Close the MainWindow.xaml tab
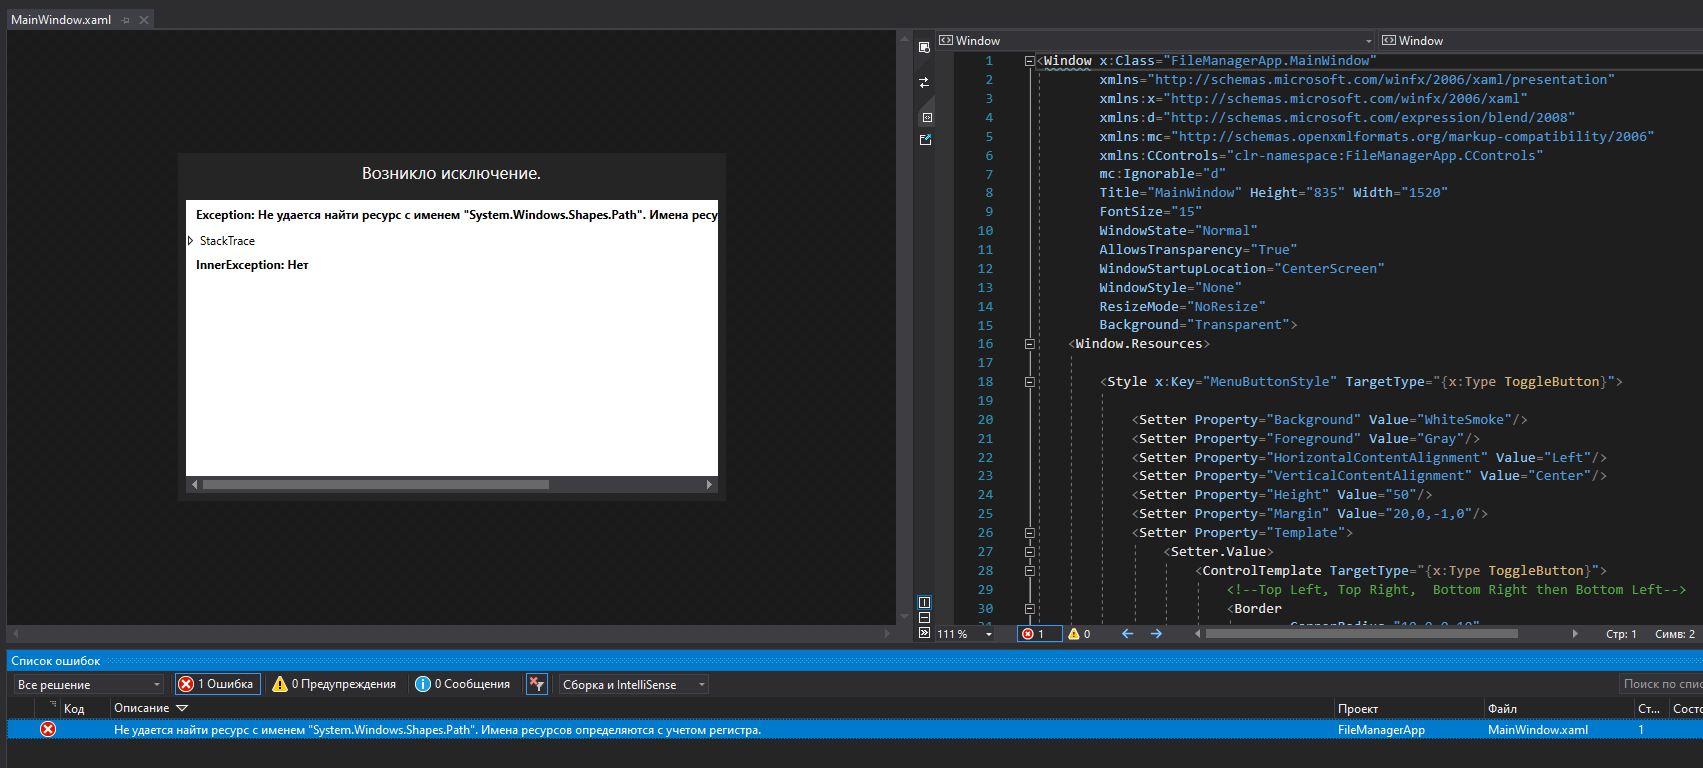Image resolution: width=1703 pixels, height=768 pixels. tap(144, 20)
